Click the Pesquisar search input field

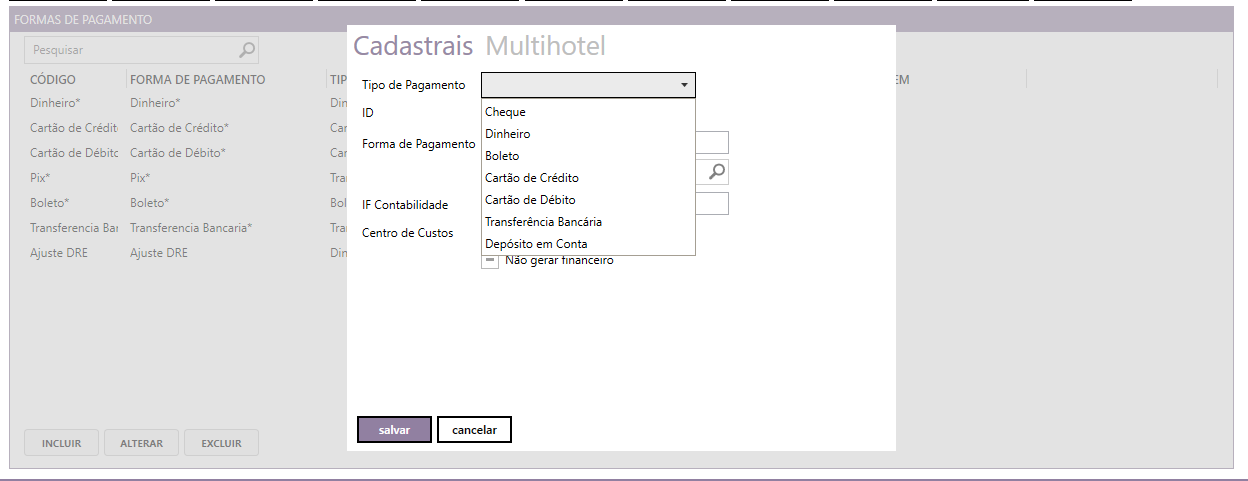[130, 50]
